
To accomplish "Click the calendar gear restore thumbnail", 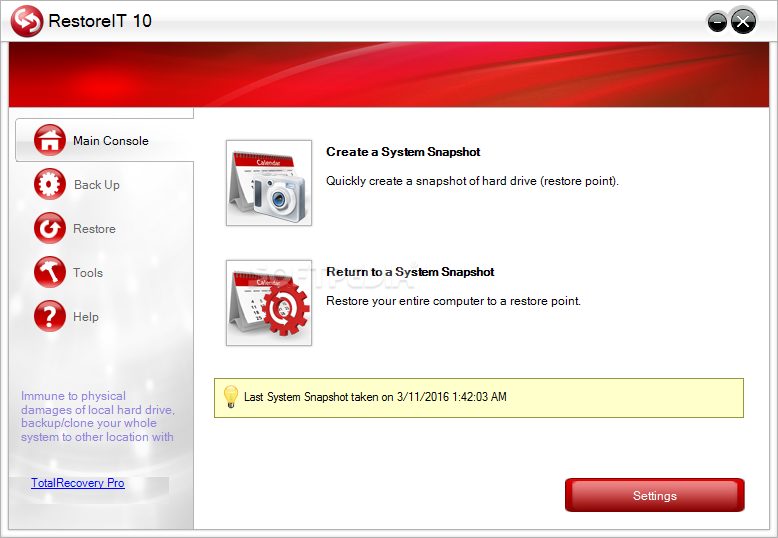I will (x=269, y=303).
